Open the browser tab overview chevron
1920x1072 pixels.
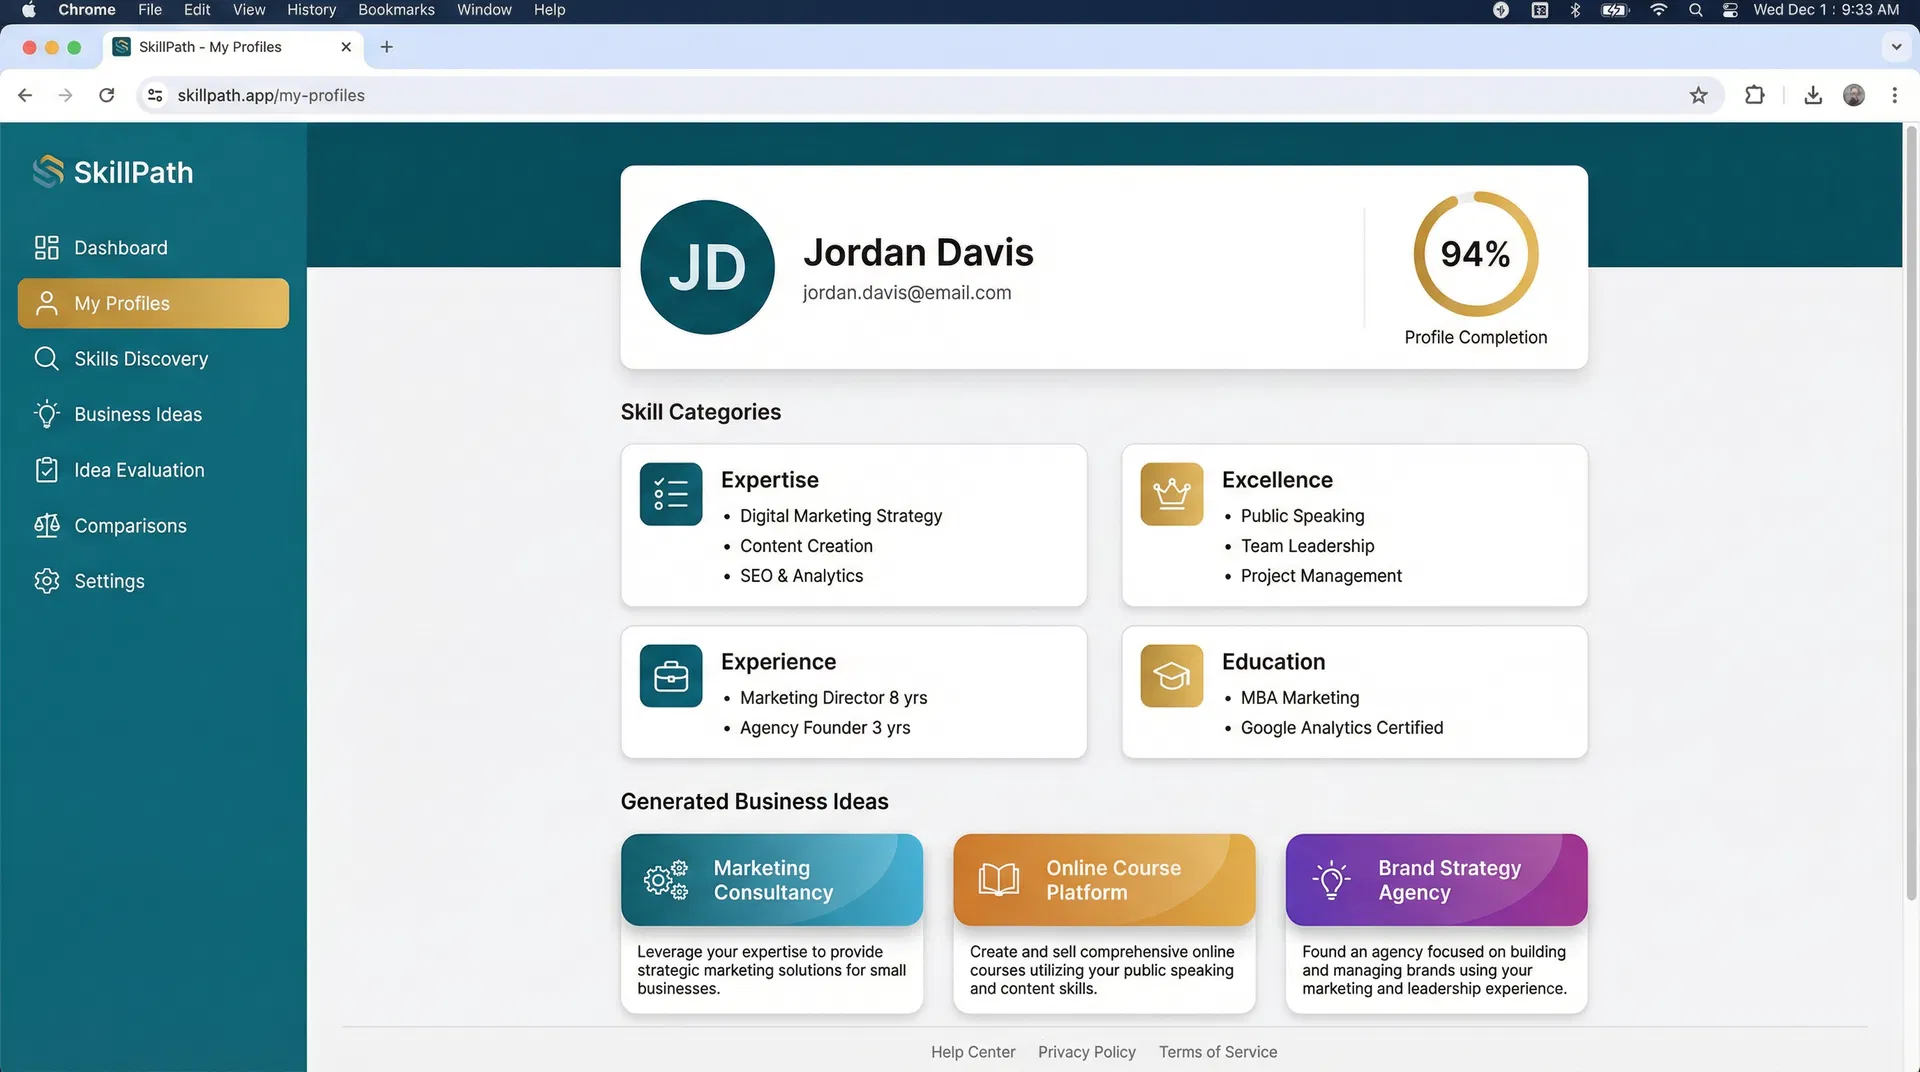pos(1896,46)
